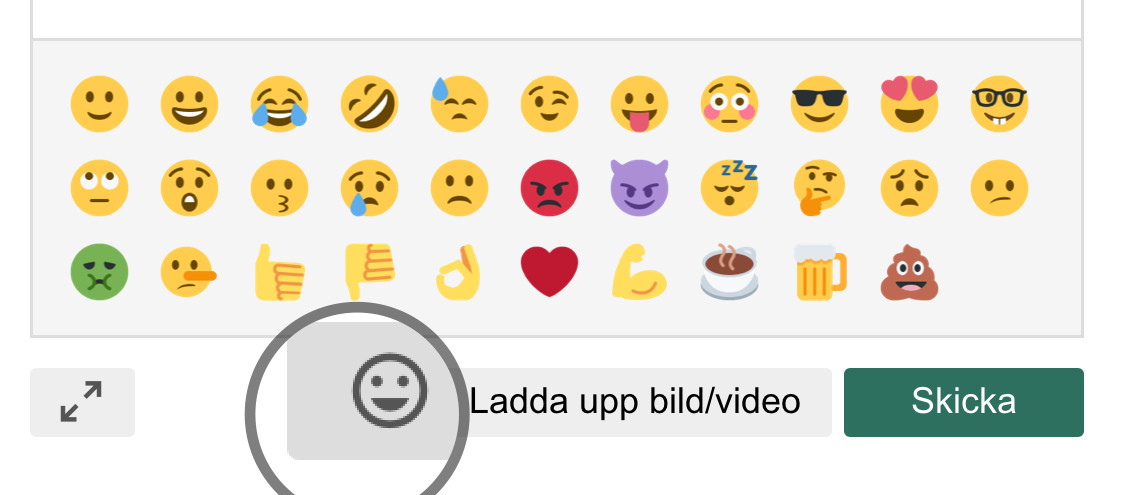Select the green nauseated face emoji
This screenshot has height=495, width=1125.
click(100, 272)
